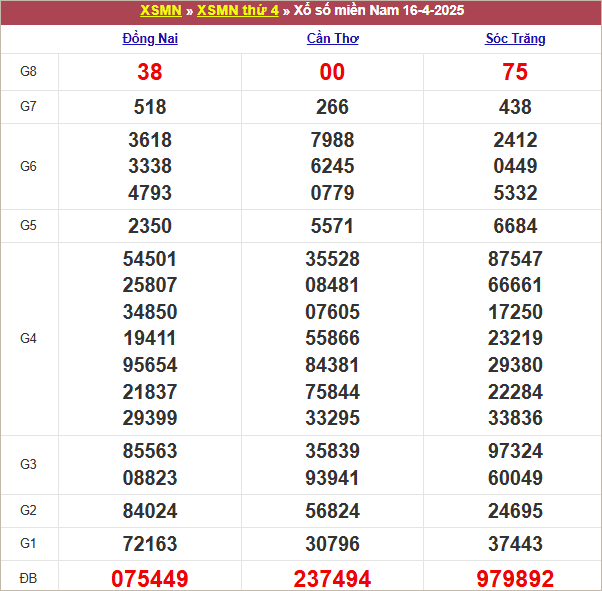
Task: Click G4 number 23219
Action: 515,338
